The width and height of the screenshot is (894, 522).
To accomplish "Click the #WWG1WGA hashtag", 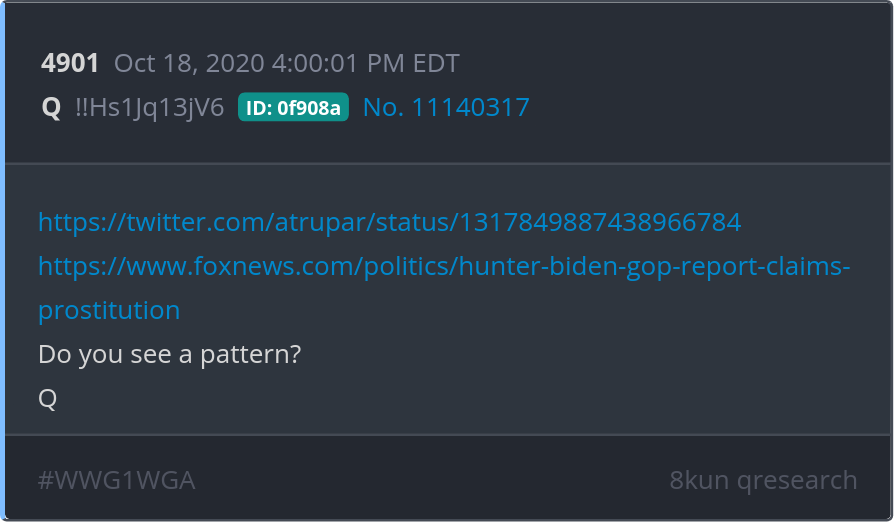I will 116,480.
